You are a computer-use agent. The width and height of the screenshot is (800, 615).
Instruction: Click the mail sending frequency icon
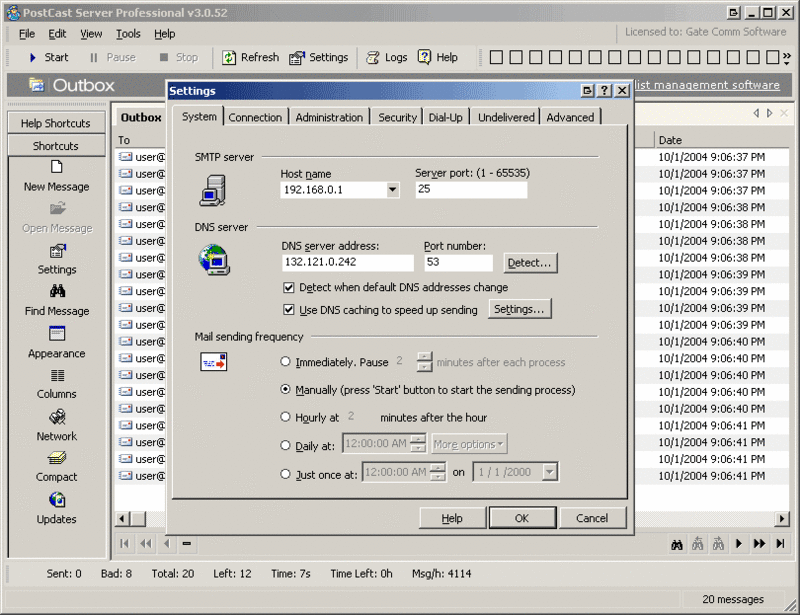click(213, 361)
